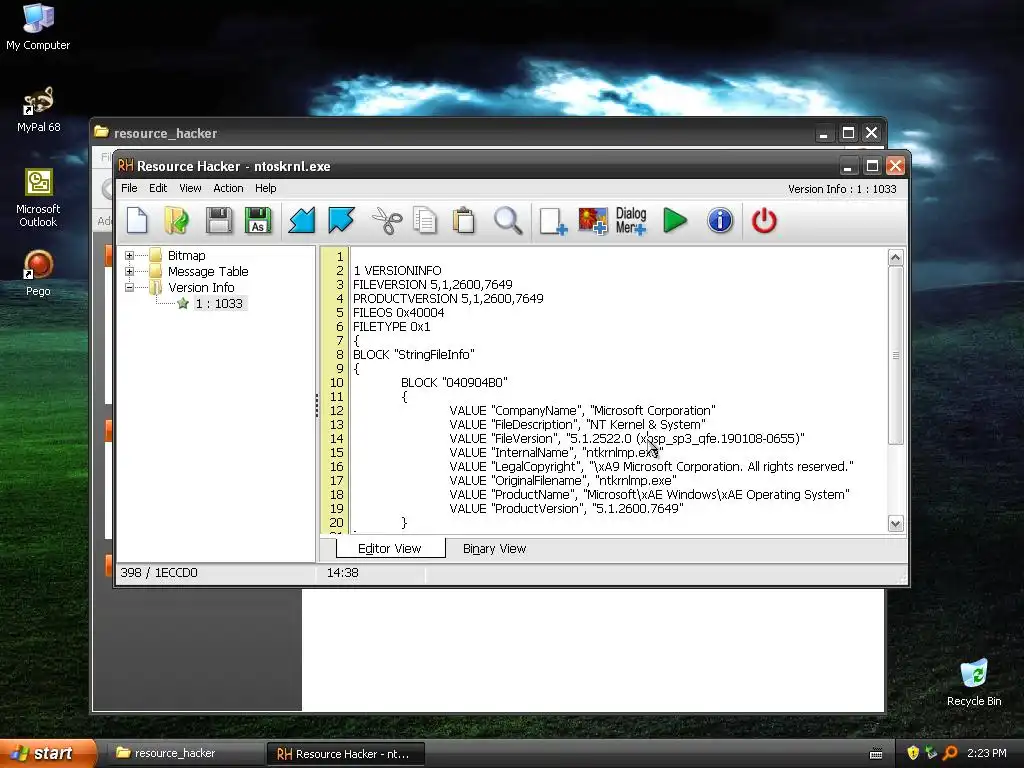Click the Copy pages icon
Screen dimensions: 1024x768
coord(425,221)
